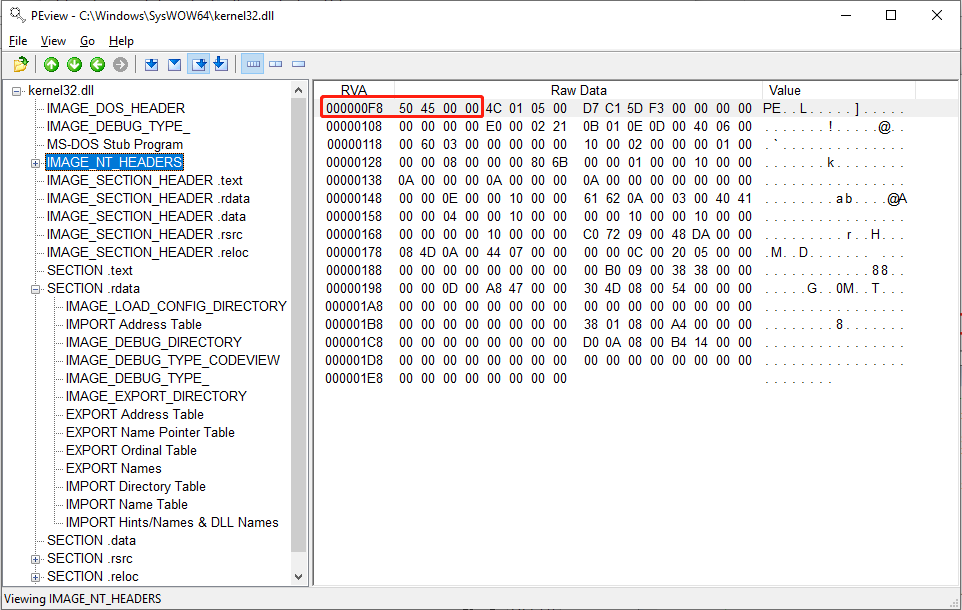Select IMAGE_DOS_HEADER in the tree
This screenshot has width=962, height=610.
point(115,108)
